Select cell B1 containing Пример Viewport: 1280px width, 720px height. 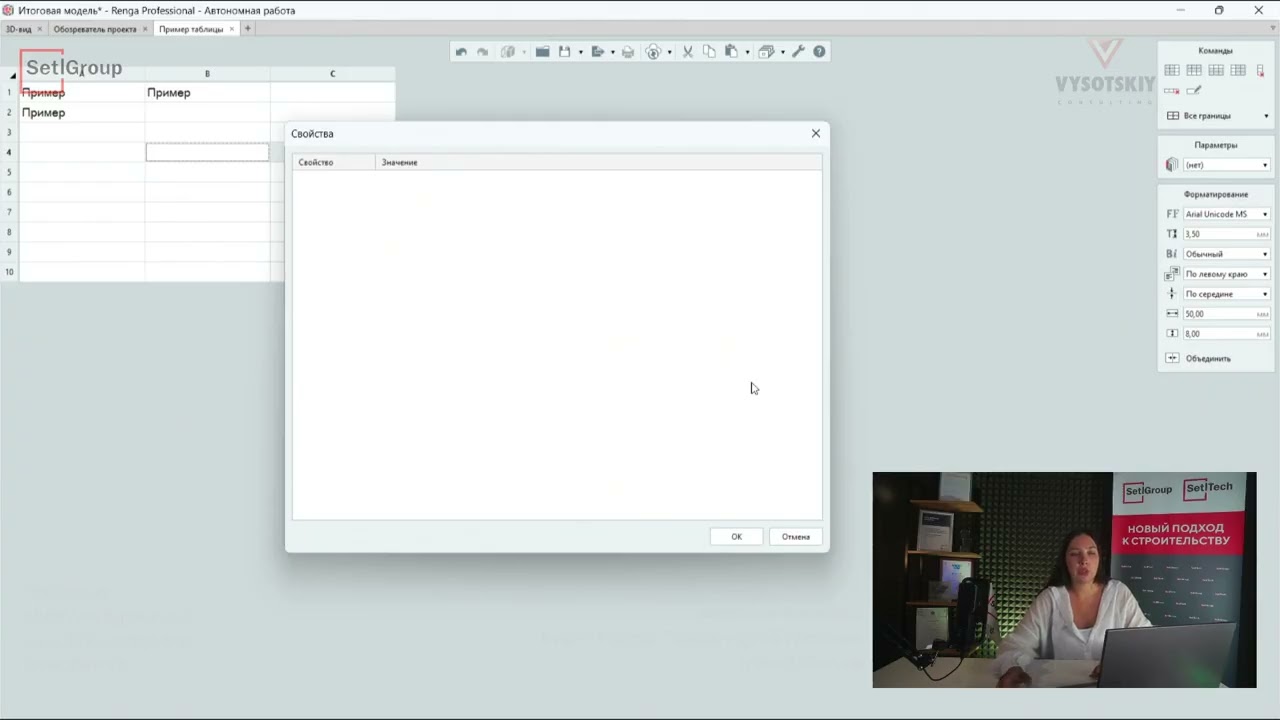point(207,92)
